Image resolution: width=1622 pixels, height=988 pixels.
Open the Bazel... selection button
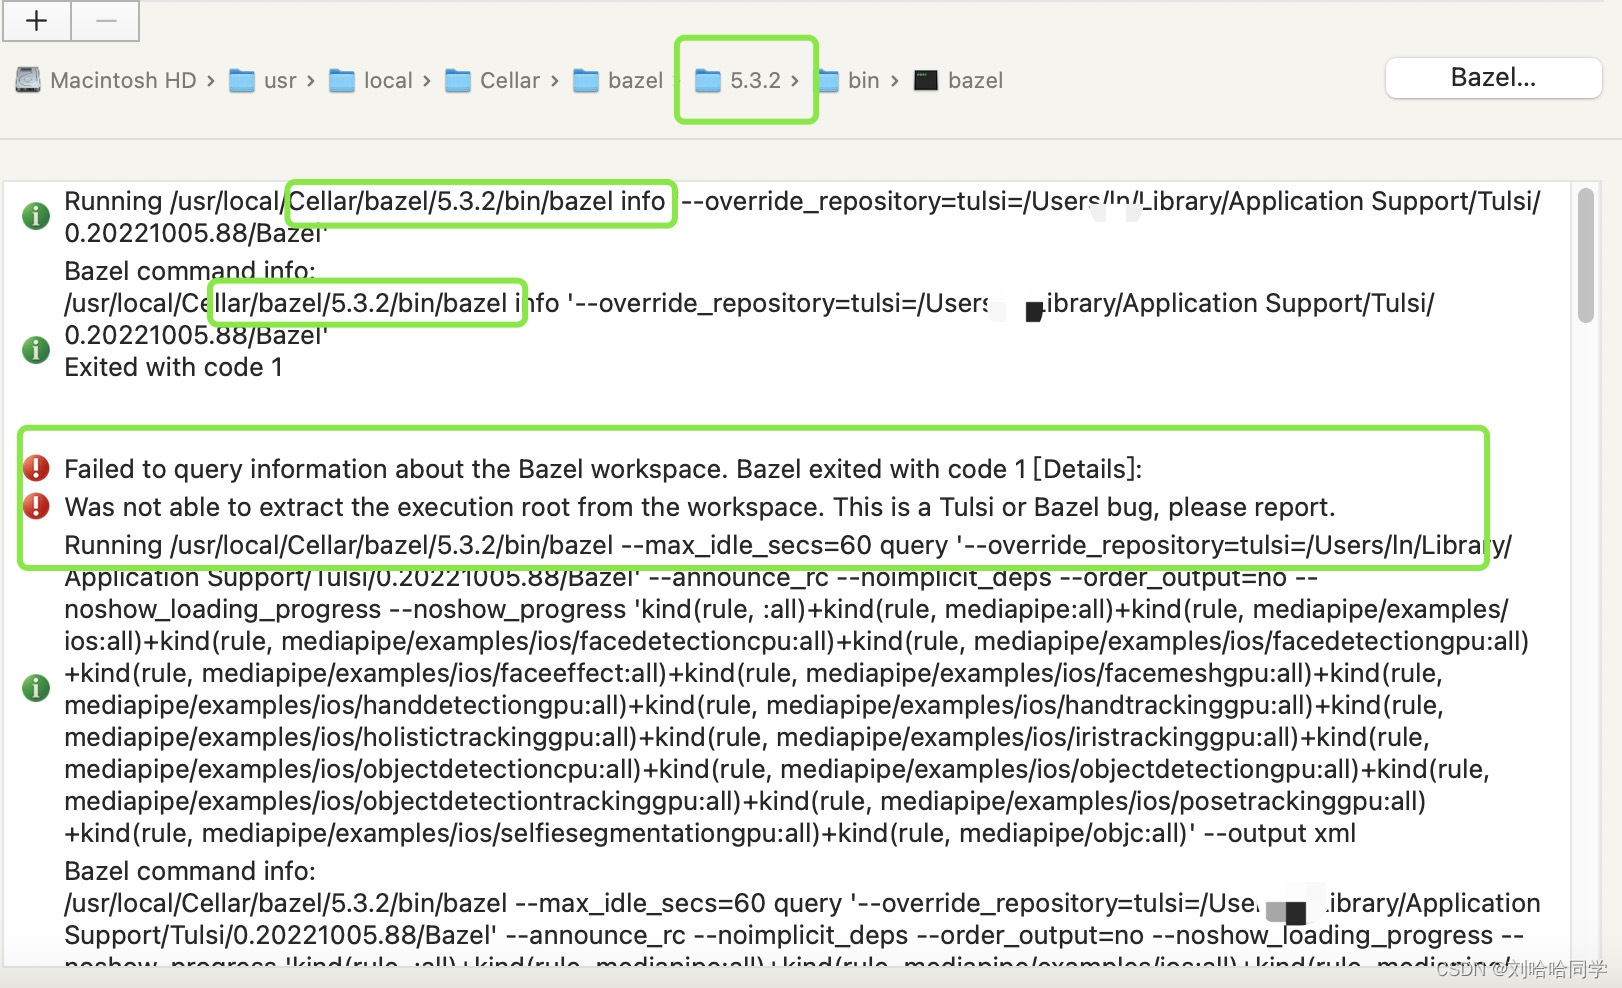click(x=1493, y=78)
